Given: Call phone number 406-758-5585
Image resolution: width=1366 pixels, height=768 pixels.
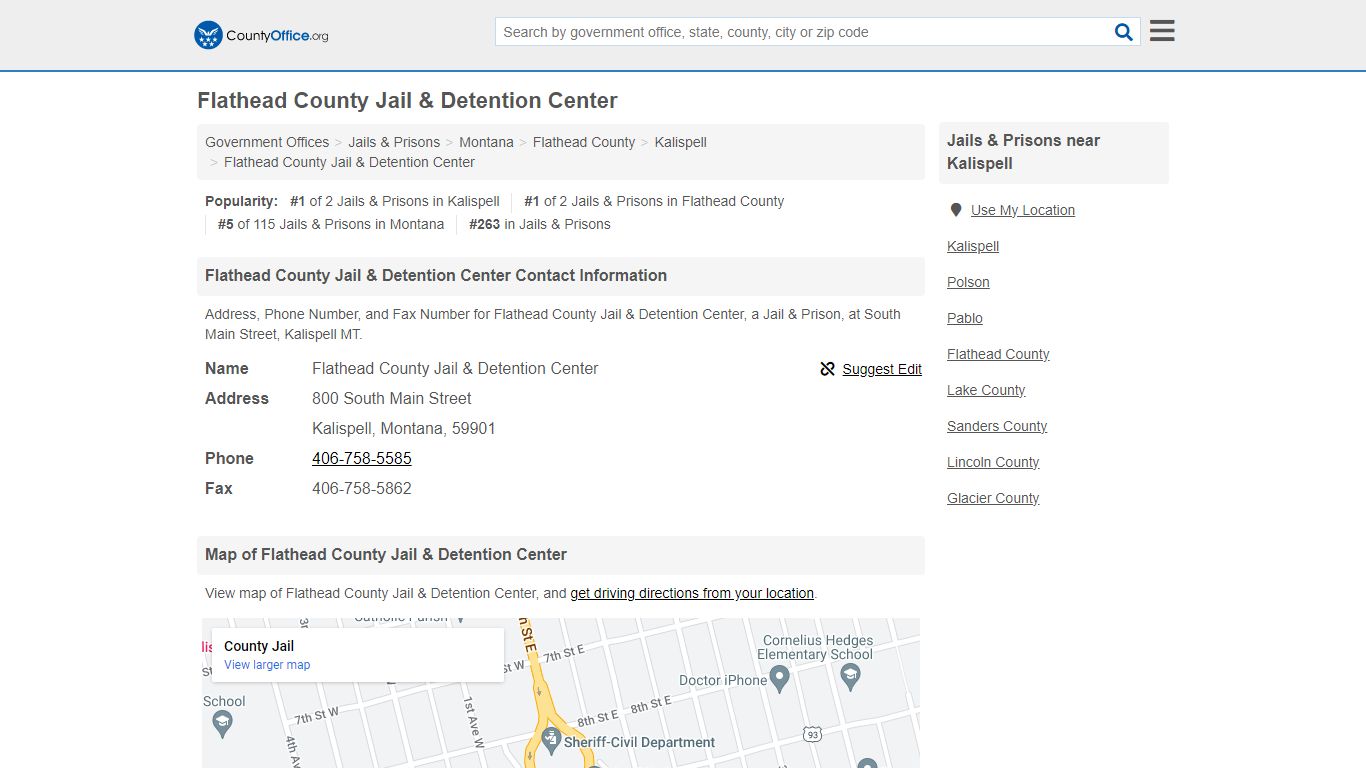Looking at the screenshot, I should (x=362, y=458).
